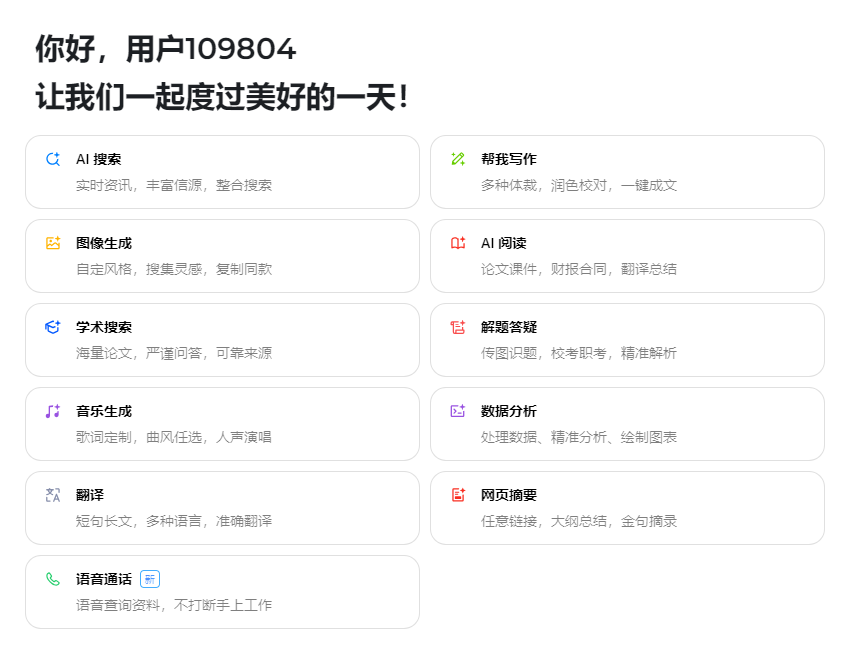
Task: Click the 新 badge beside 语音通话
Action: (152, 578)
